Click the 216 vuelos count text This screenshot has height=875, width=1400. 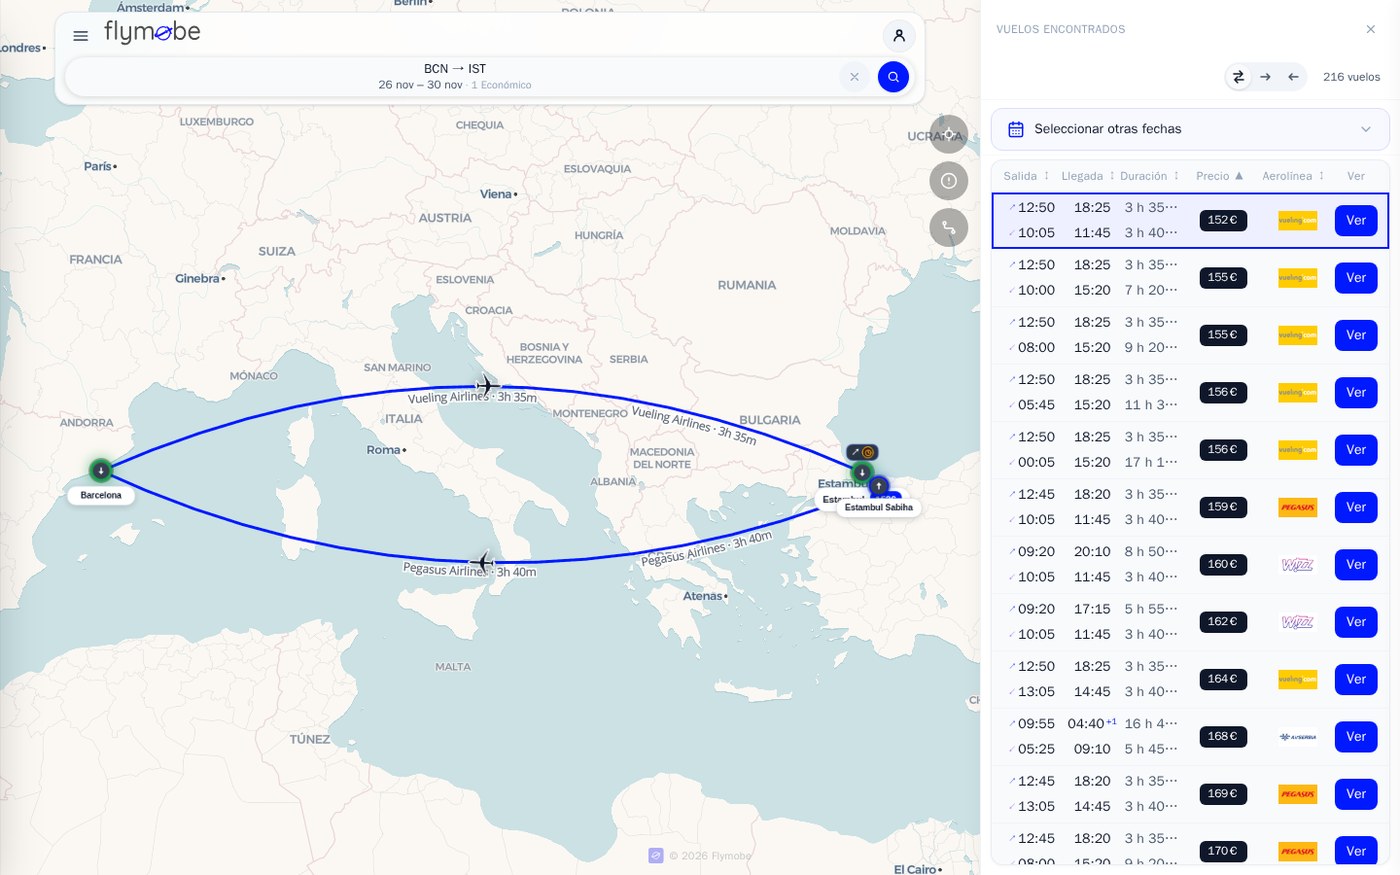point(1351,77)
